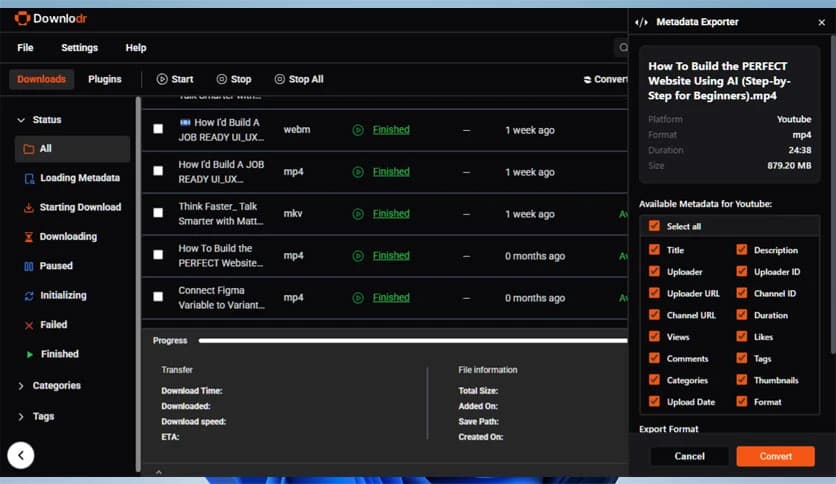Uncheck the Likes metadata checkbox

tap(742, 336)
